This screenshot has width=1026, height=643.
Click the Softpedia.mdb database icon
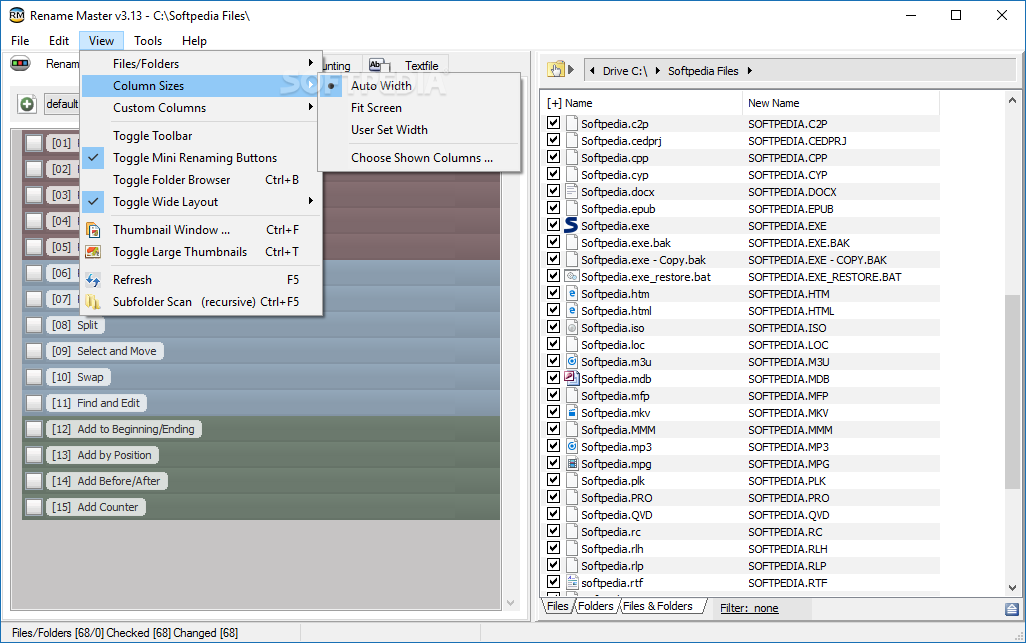(571, 379)
